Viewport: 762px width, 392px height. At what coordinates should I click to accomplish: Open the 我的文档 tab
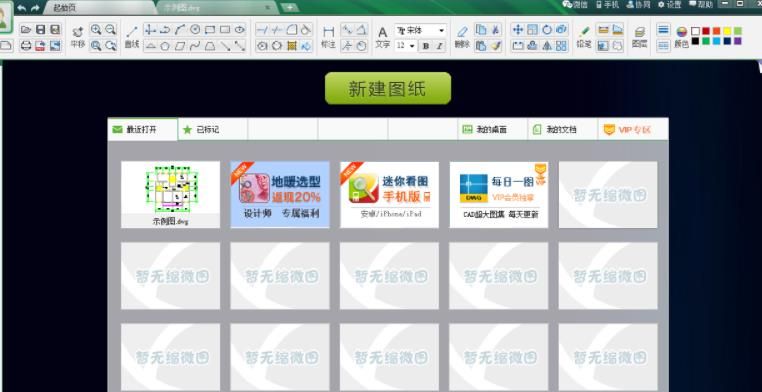click(x=562, y=130)
